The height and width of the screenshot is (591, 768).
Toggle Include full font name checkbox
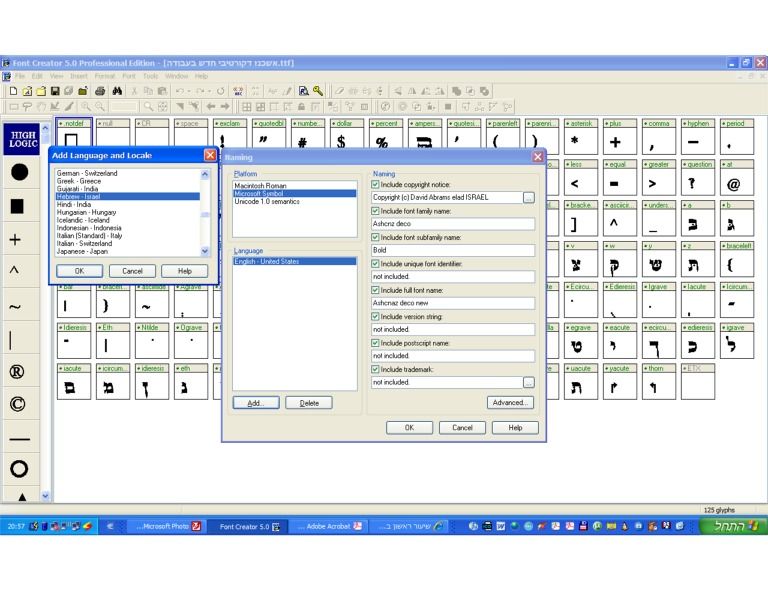click(375, 290)
